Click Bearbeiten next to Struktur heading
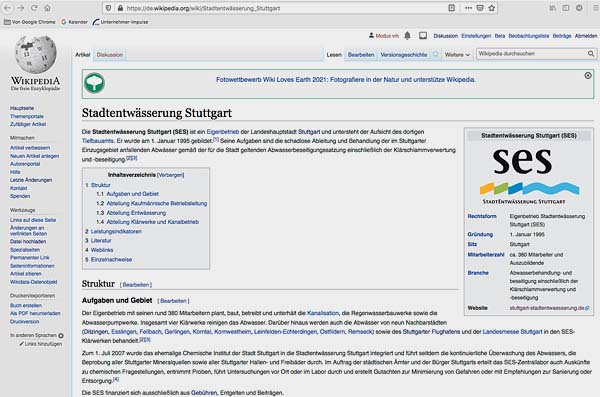 tap(136, 285)
